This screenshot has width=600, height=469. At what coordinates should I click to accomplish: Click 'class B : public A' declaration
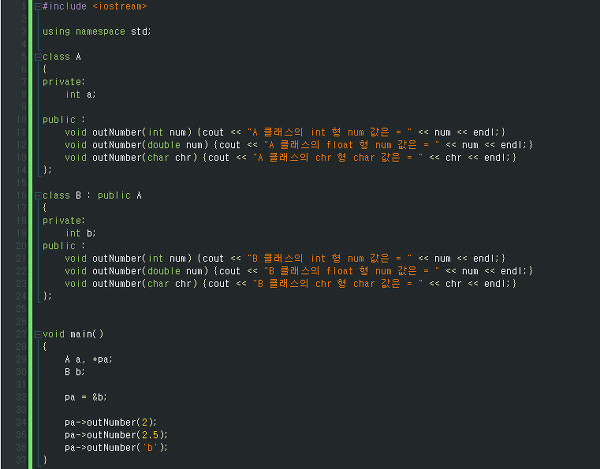point(92,195)
